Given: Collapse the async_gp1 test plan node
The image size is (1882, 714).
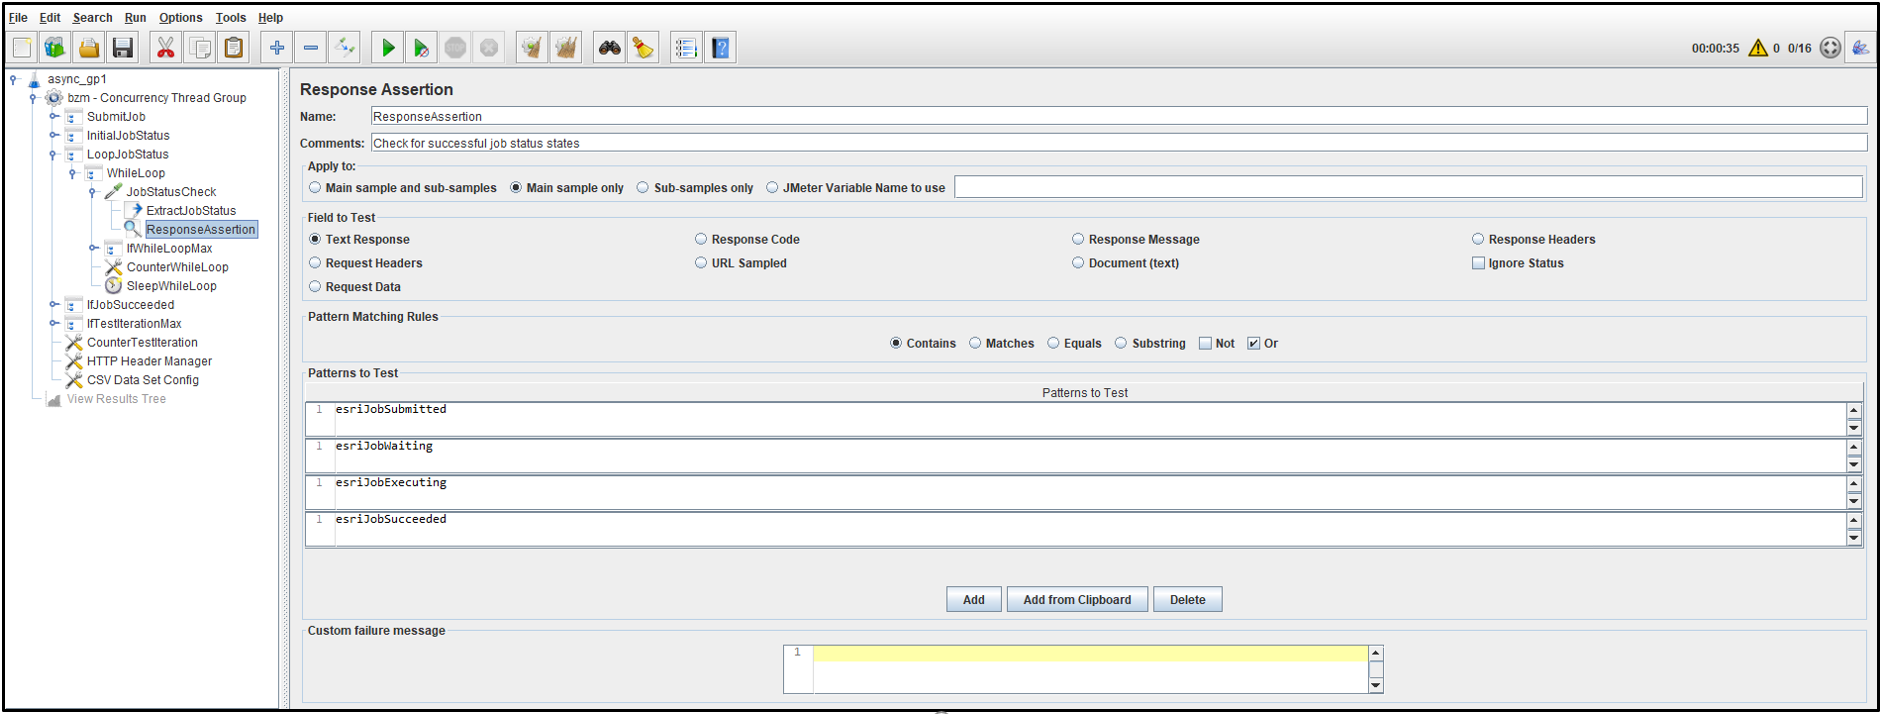Looking at the screenshot, I should pyautogui.click(x=14, y=79).
